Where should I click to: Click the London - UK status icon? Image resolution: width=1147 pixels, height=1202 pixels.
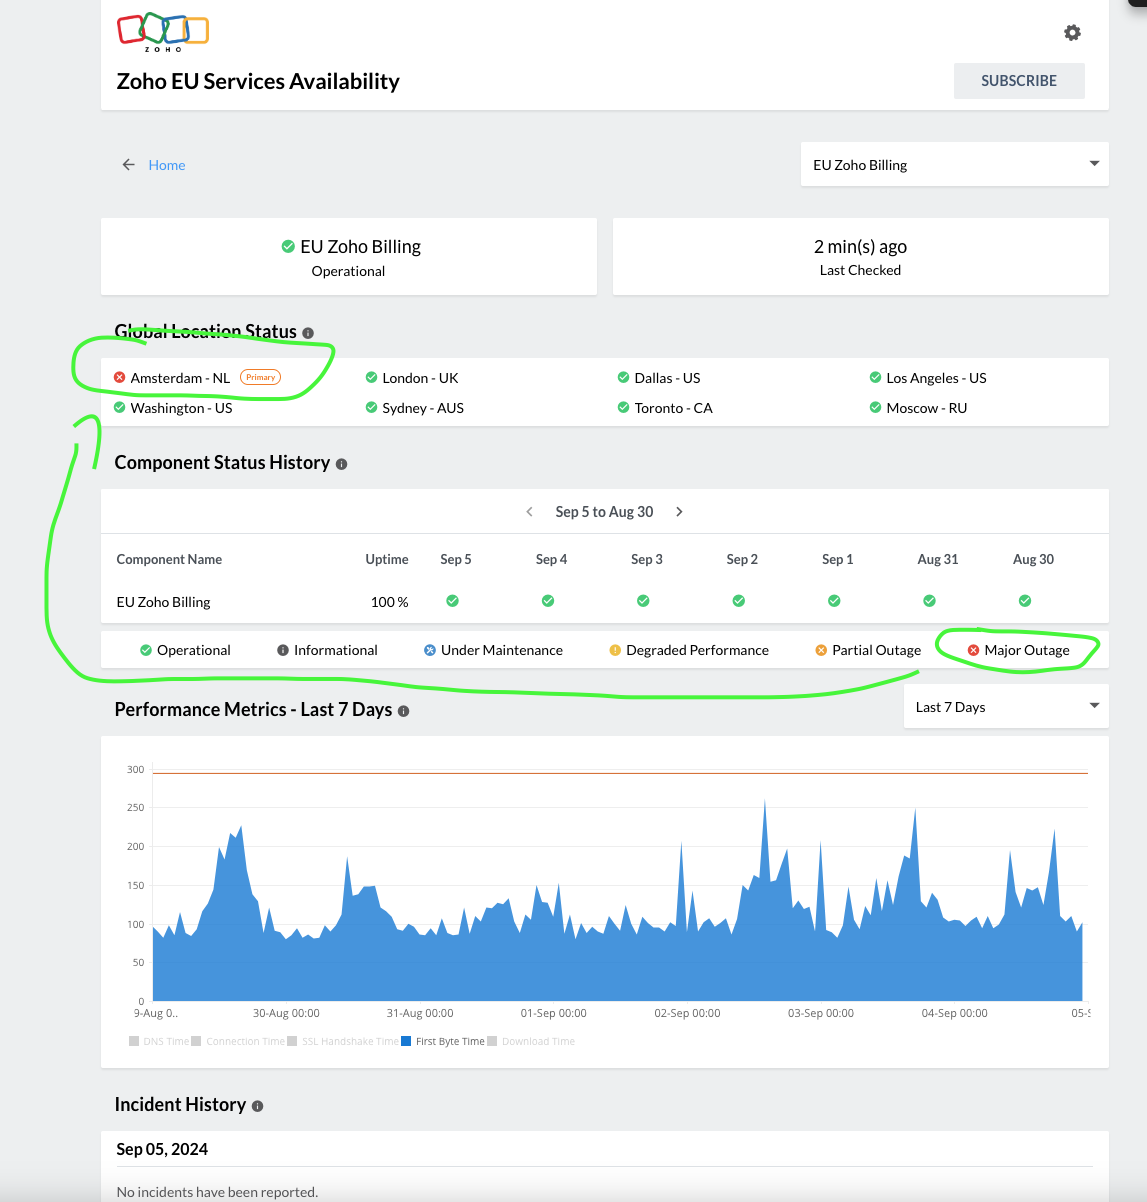click(x=372, y=378)
